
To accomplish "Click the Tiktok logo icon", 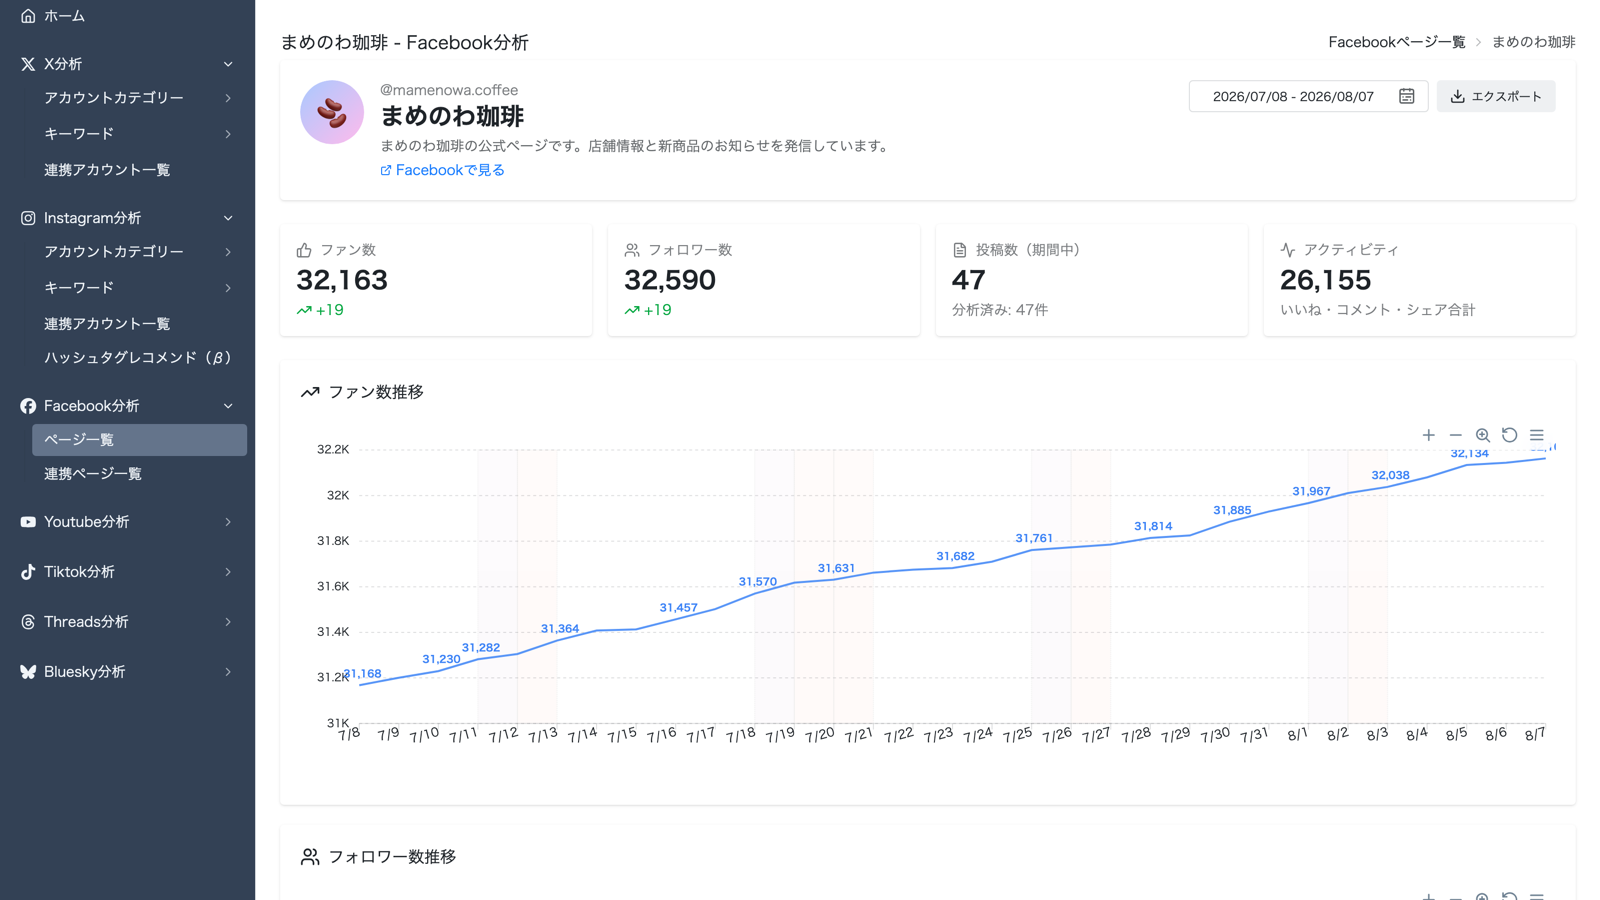I will tap(28, 572).
